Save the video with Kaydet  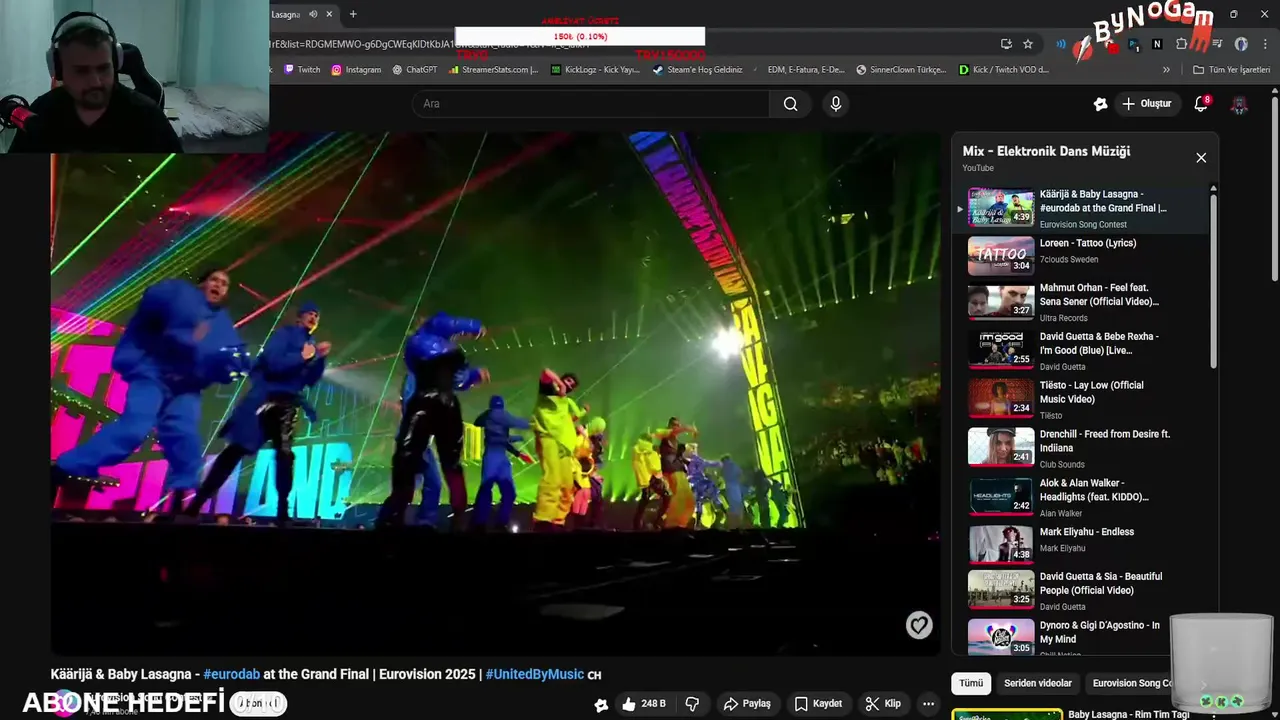pyautogui.click(x=818, y=704)
